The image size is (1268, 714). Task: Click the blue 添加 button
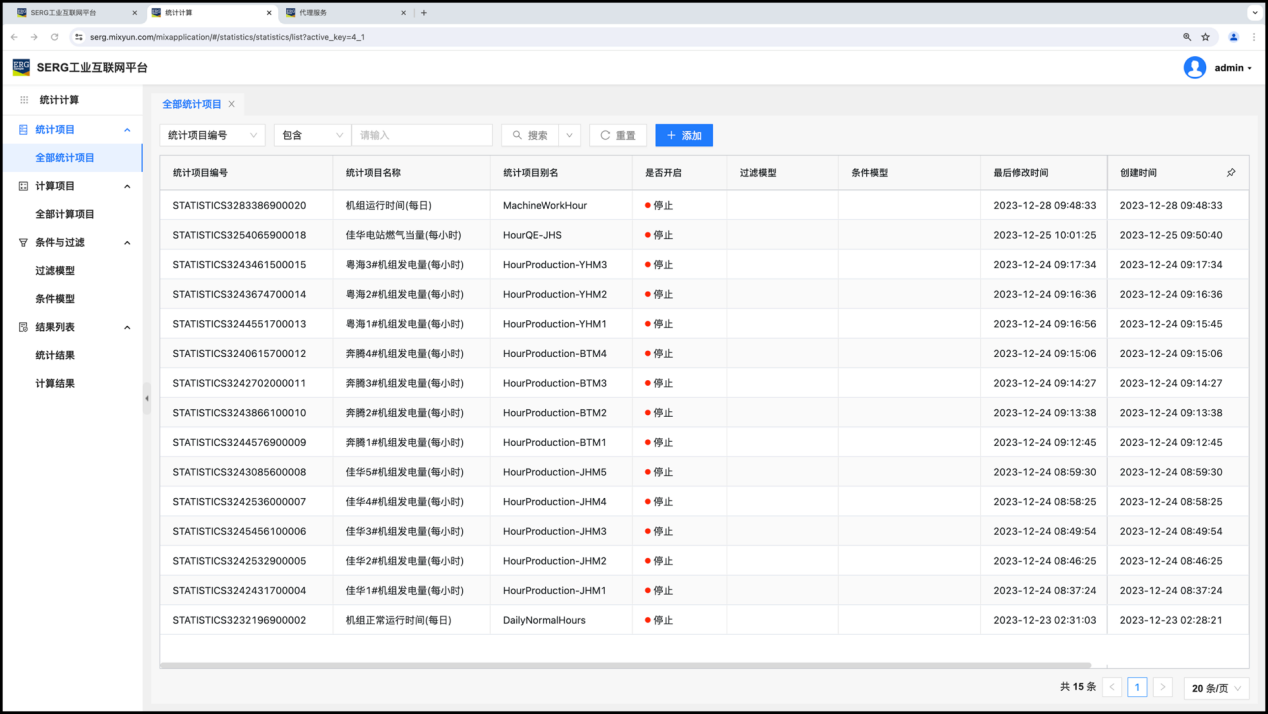(684, 135)
